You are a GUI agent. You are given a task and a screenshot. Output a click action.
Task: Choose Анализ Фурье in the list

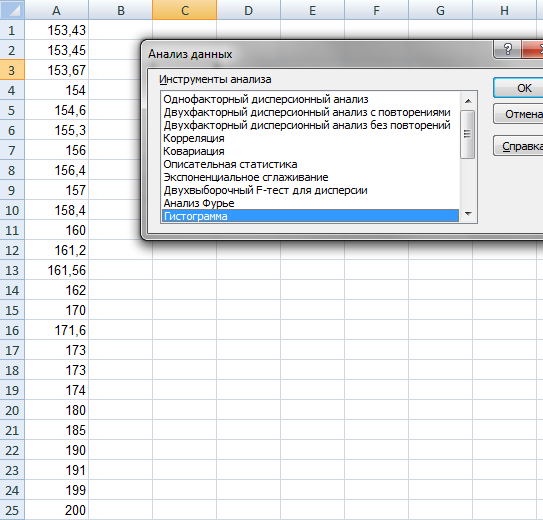tap(199, 203)
